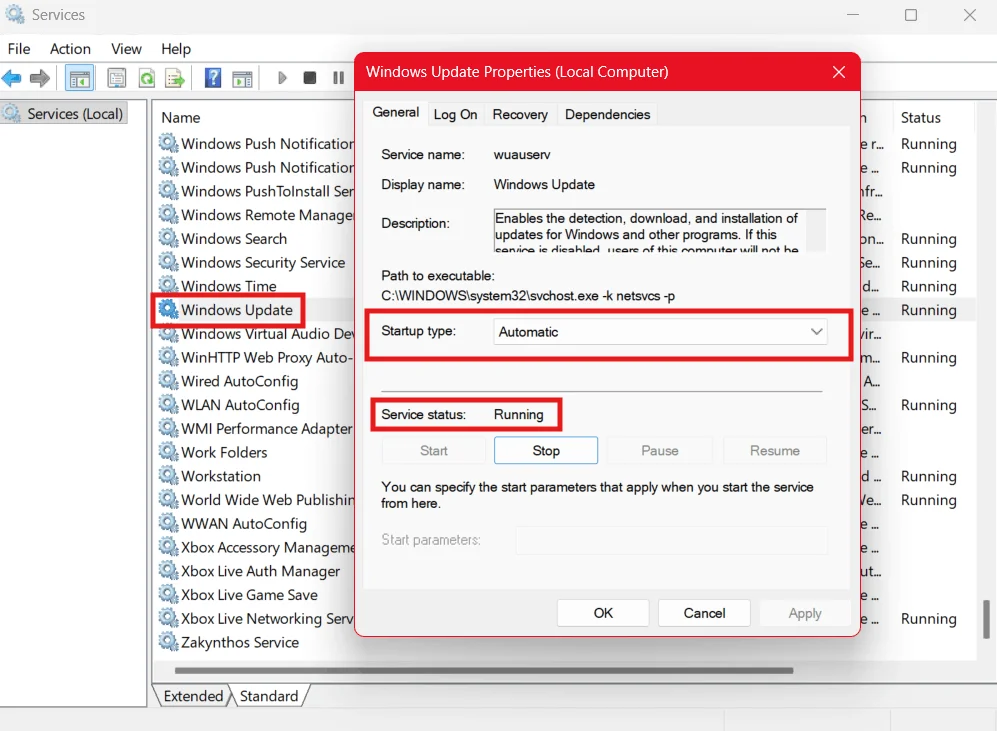Open the Action menu
997x731 pixels.
(71, 49)
